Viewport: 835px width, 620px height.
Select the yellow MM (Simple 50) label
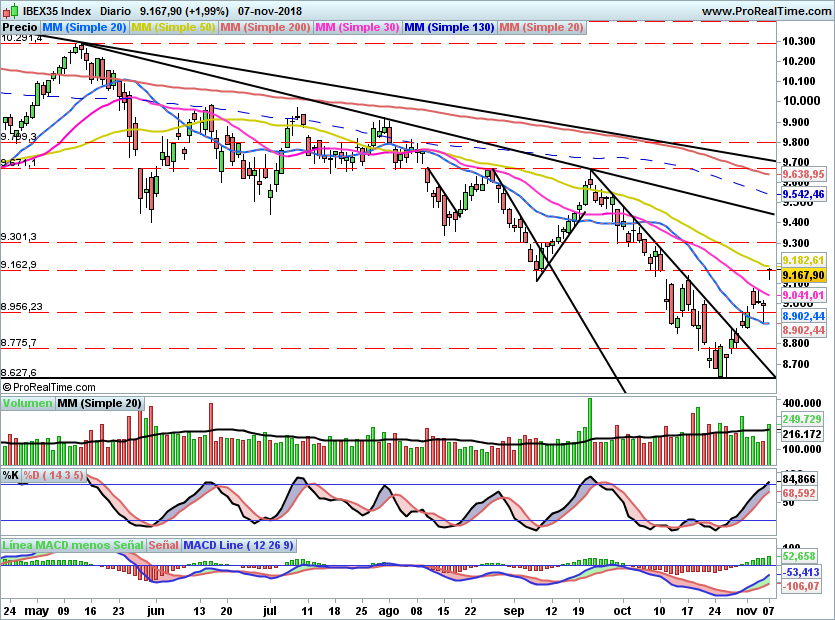tap(173, 27)
